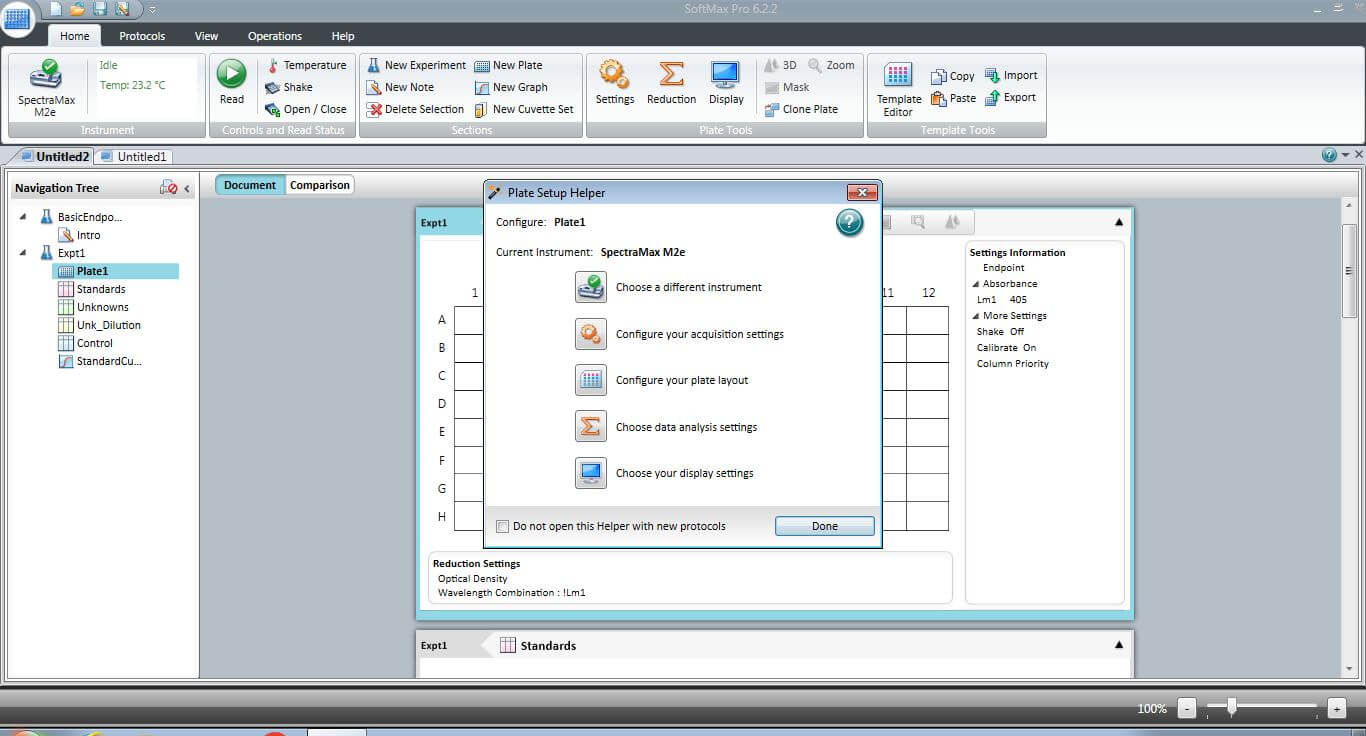This screenshot has height=736, width=1366.
Task: Select the SpectraMax M2e instrument icon
Action: (46, 77)
